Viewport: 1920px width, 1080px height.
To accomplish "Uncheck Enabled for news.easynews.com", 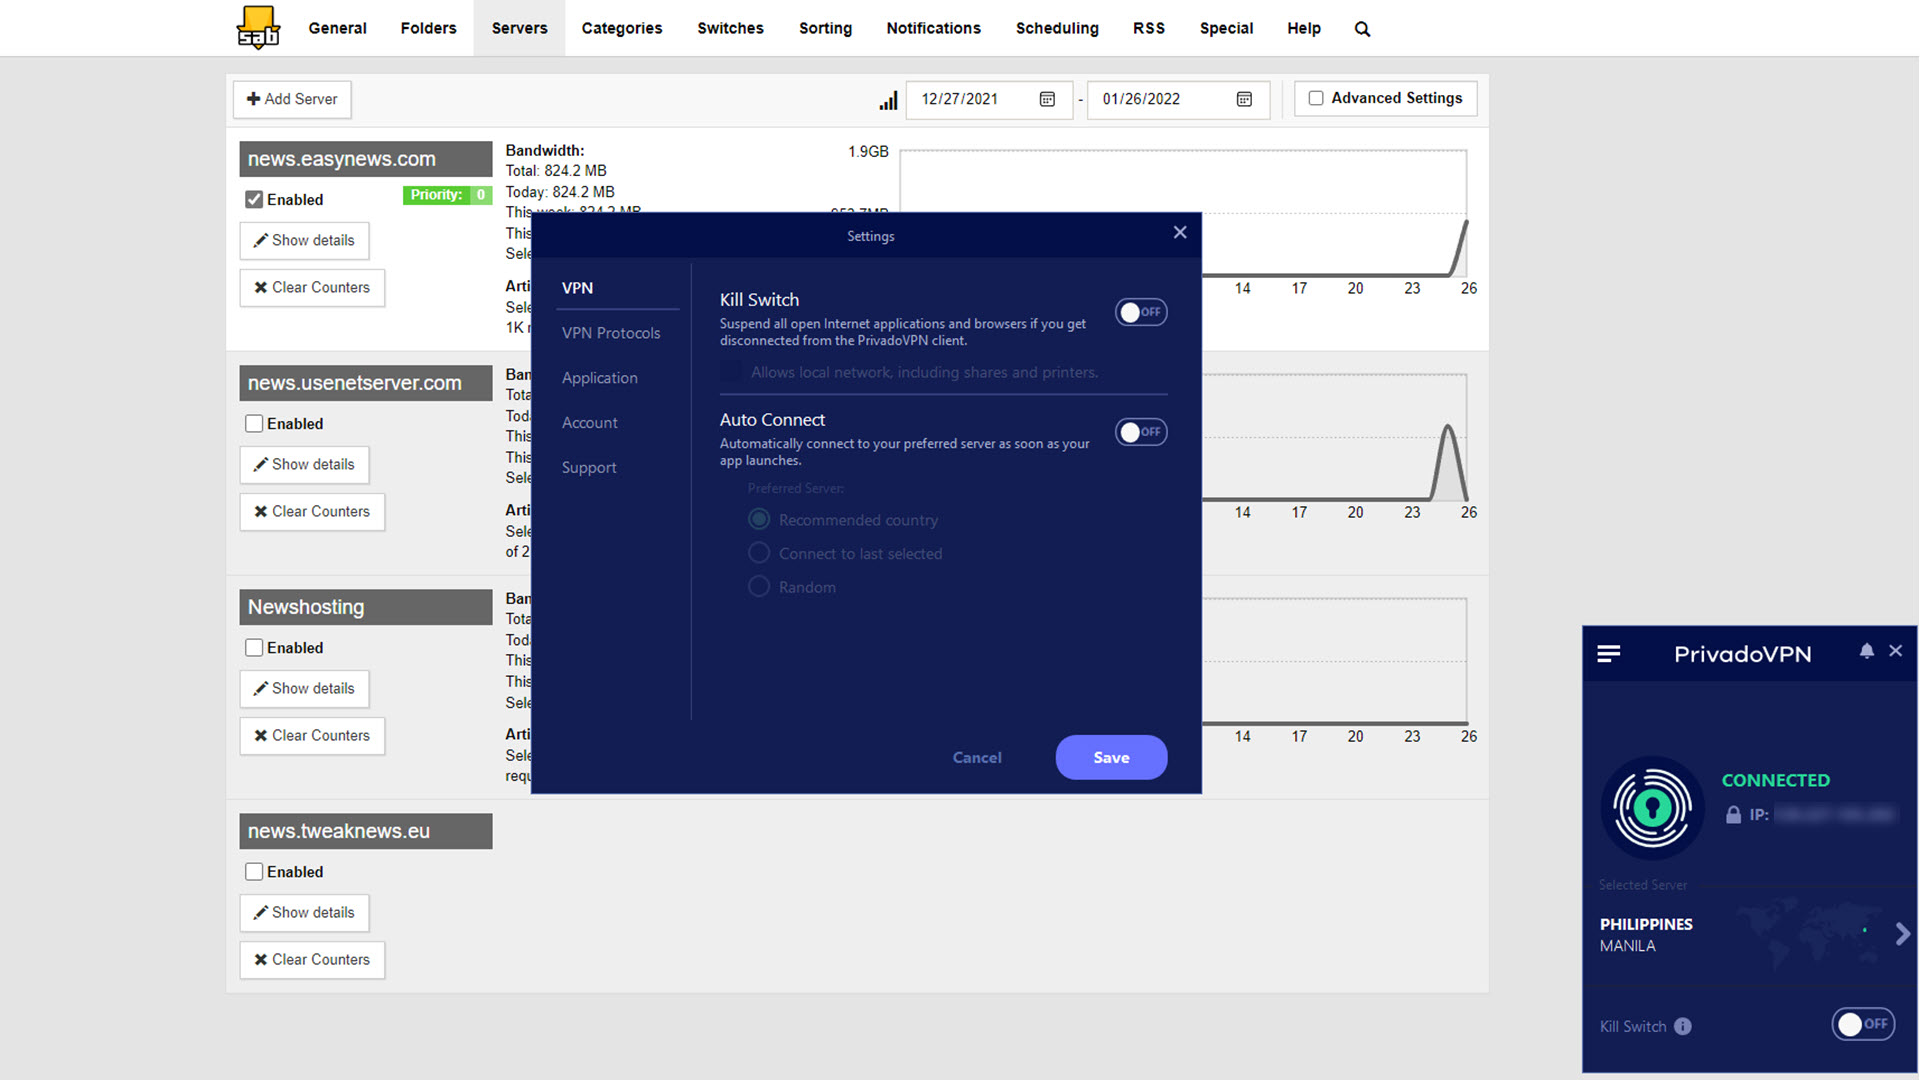I will coord(254,199).
